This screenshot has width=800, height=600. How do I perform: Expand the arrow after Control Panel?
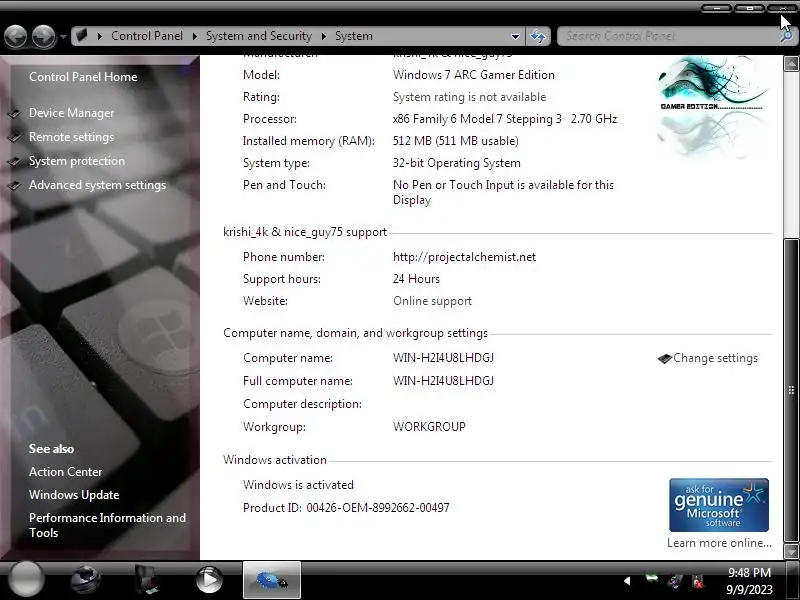coord(195,36)
